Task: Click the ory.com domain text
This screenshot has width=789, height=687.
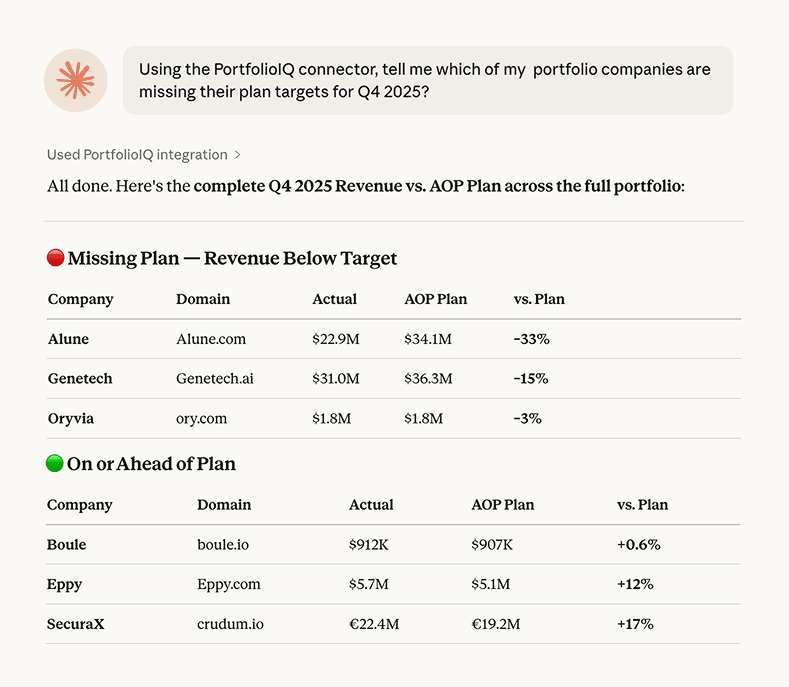Action: pyautogui.click(x=203, y=419)
